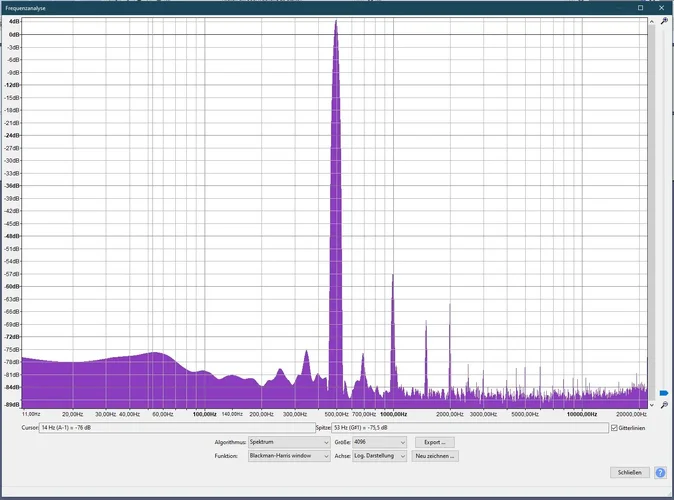674x500 pixels.
Task: Click the blue vertical zoom slider handle
Action: coord(664,394)
